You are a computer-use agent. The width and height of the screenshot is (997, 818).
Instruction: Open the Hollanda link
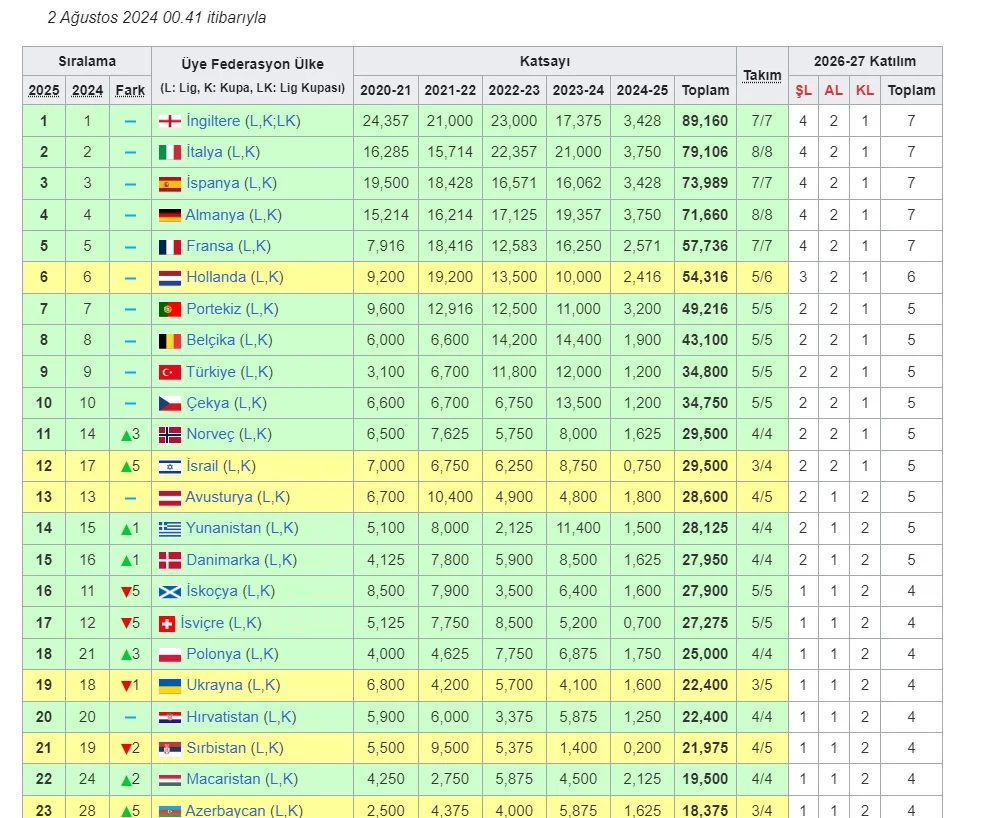pyautogui.click(x=216, y=278)
